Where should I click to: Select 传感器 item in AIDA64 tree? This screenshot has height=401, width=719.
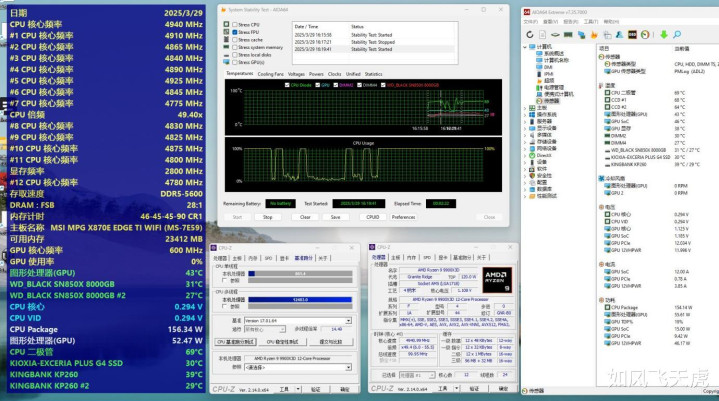click(548, 101)
